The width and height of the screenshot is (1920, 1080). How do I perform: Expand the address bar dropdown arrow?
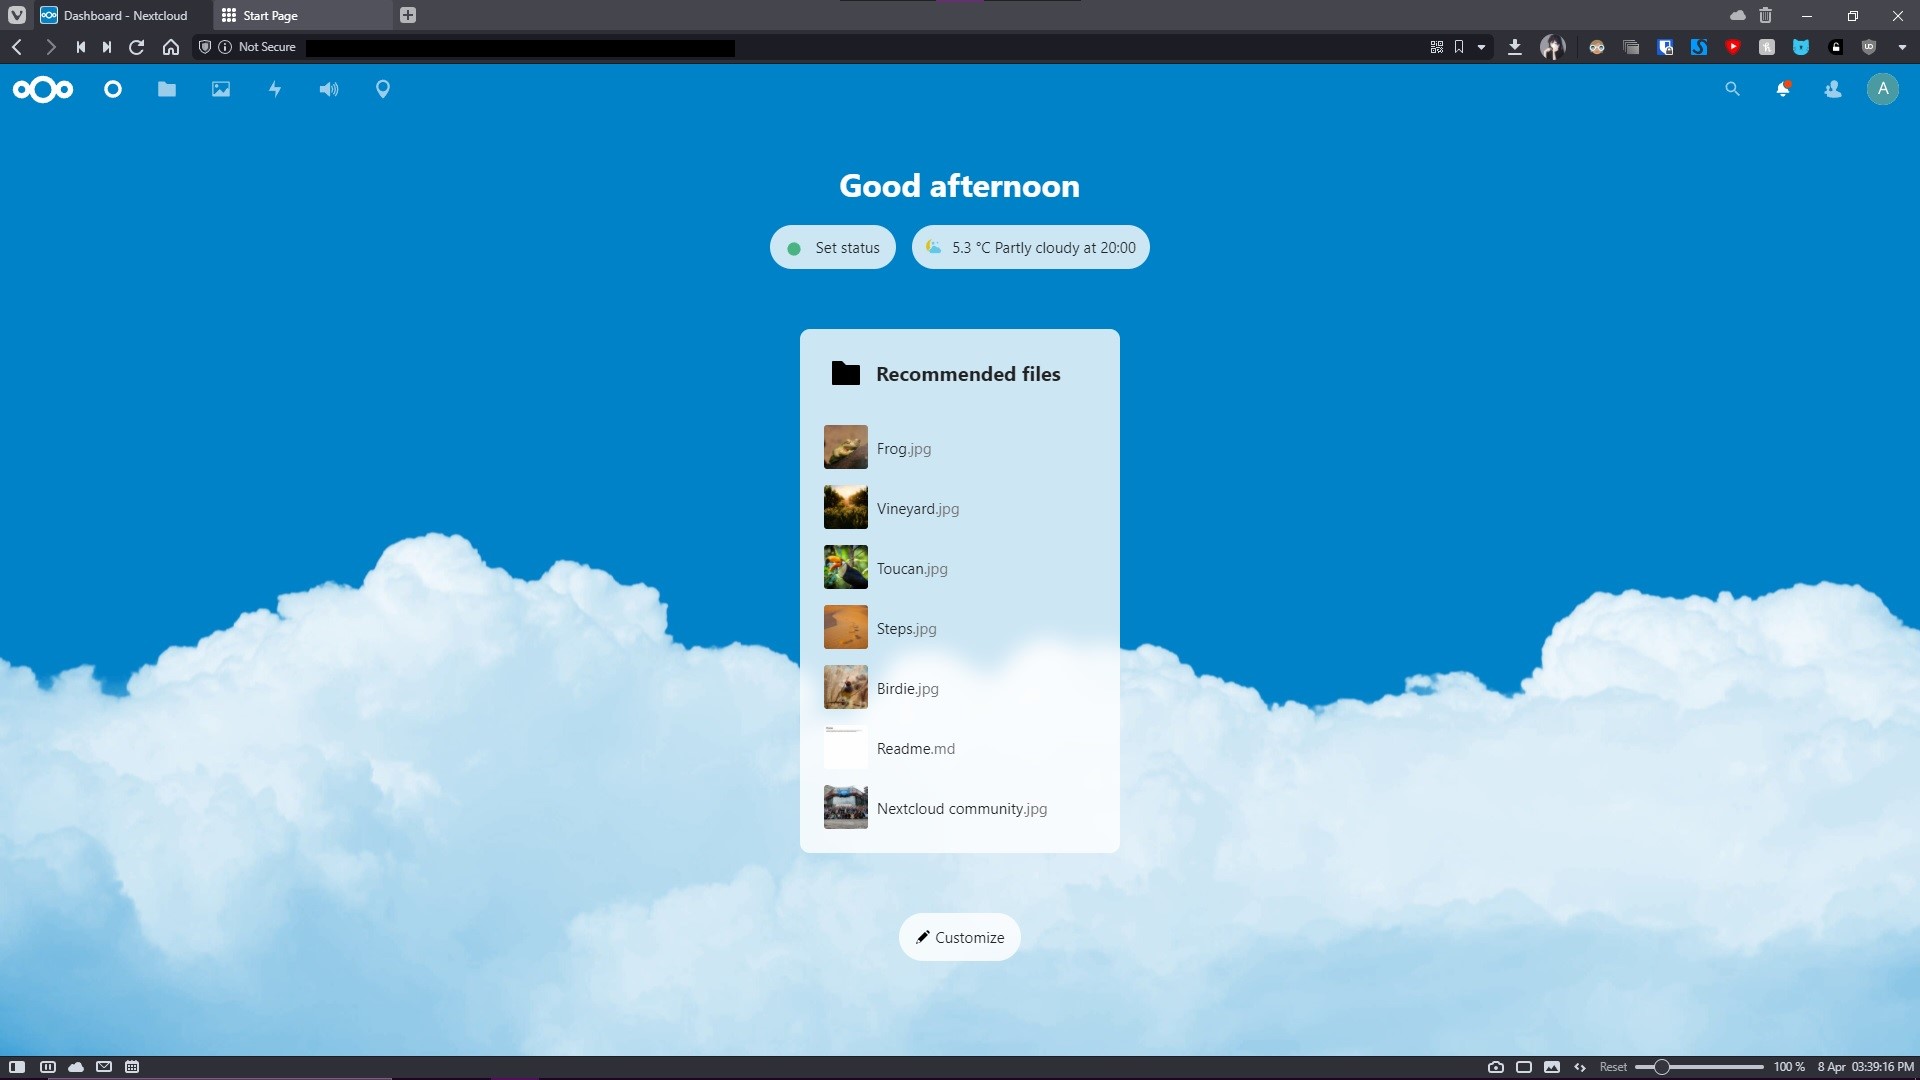click(1481, 47)
